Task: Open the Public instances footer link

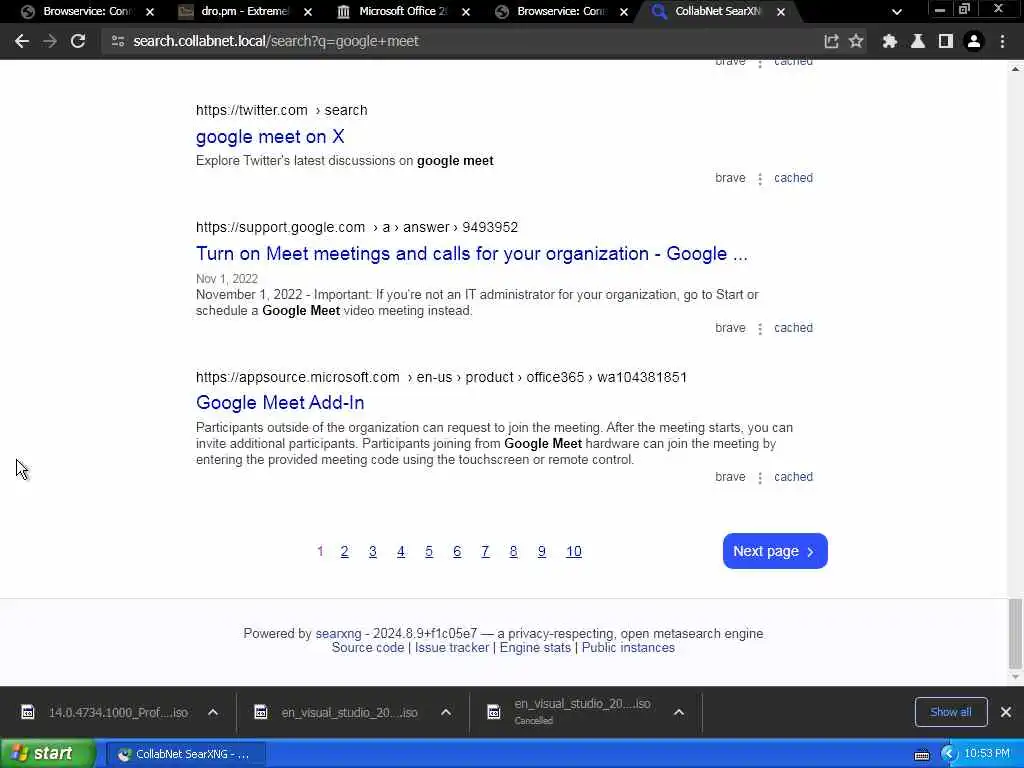Action: tap(628, 648)
